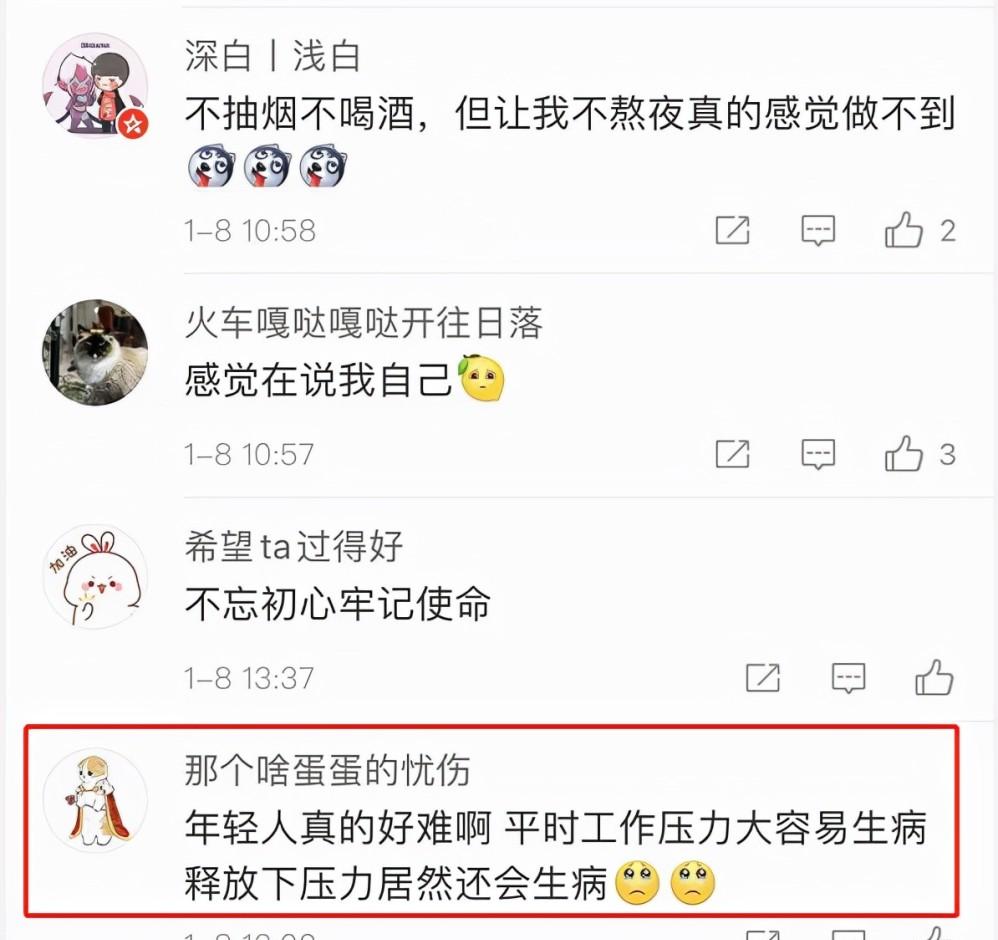Reply to 希望ta过得好's comment
Screen dimensions: 998x940
[848, 678]
